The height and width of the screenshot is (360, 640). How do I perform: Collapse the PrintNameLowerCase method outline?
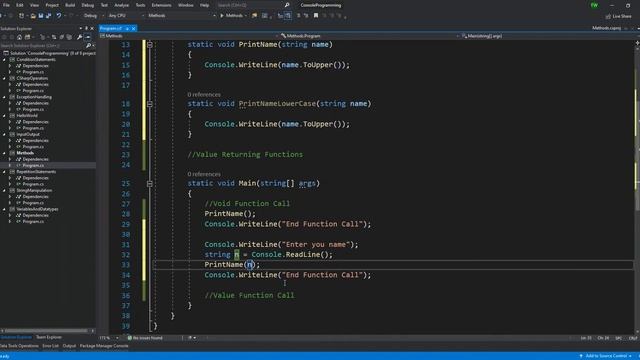[x=150, y=104]
